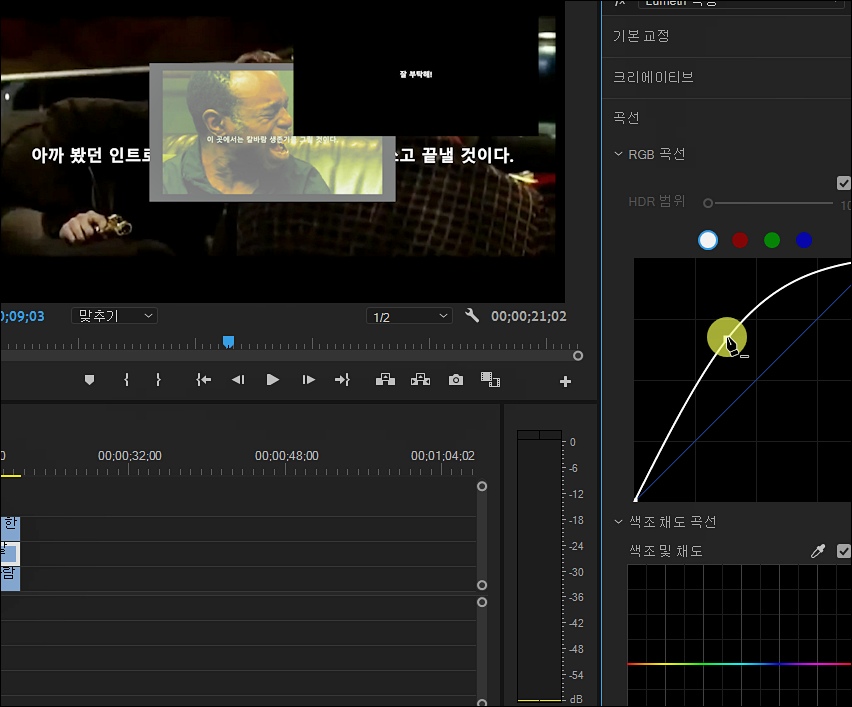Click the Extract button
Viewport: 852px width, 707px height.
pos(421,379)
